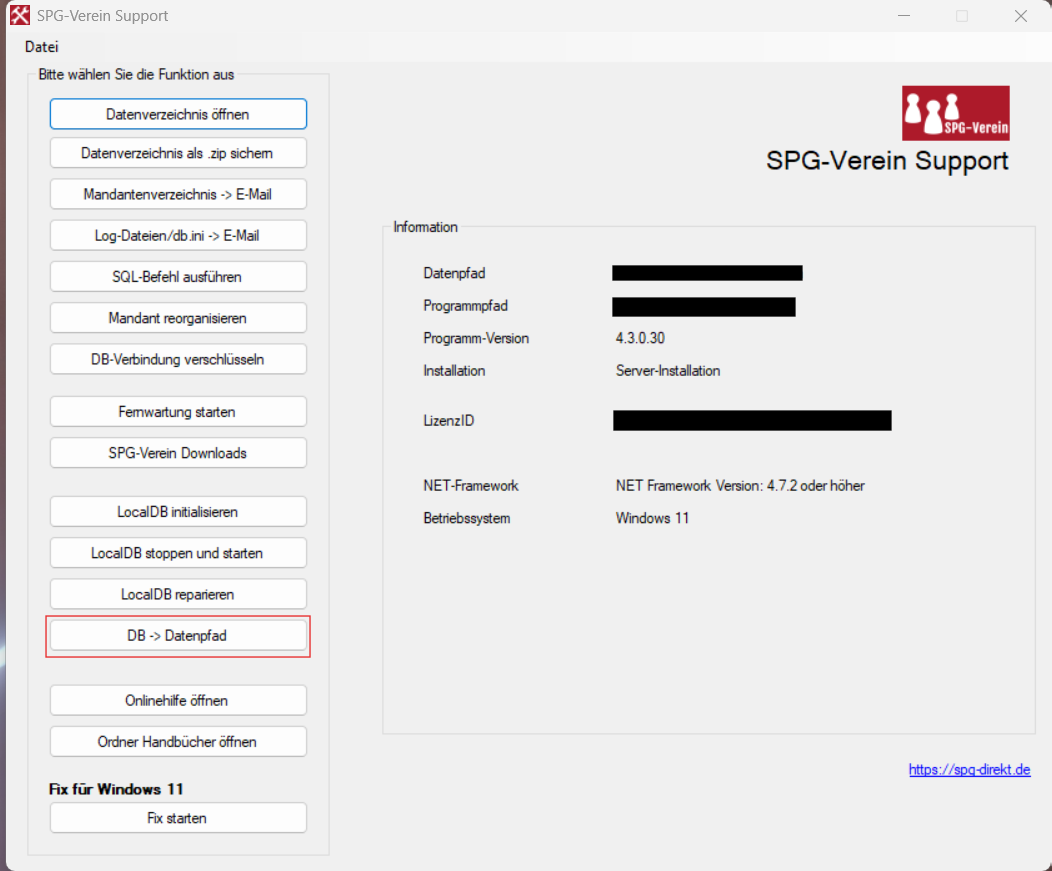Open the Datei menu
The width and height of the screenshot is (1052, 871).
42,46
